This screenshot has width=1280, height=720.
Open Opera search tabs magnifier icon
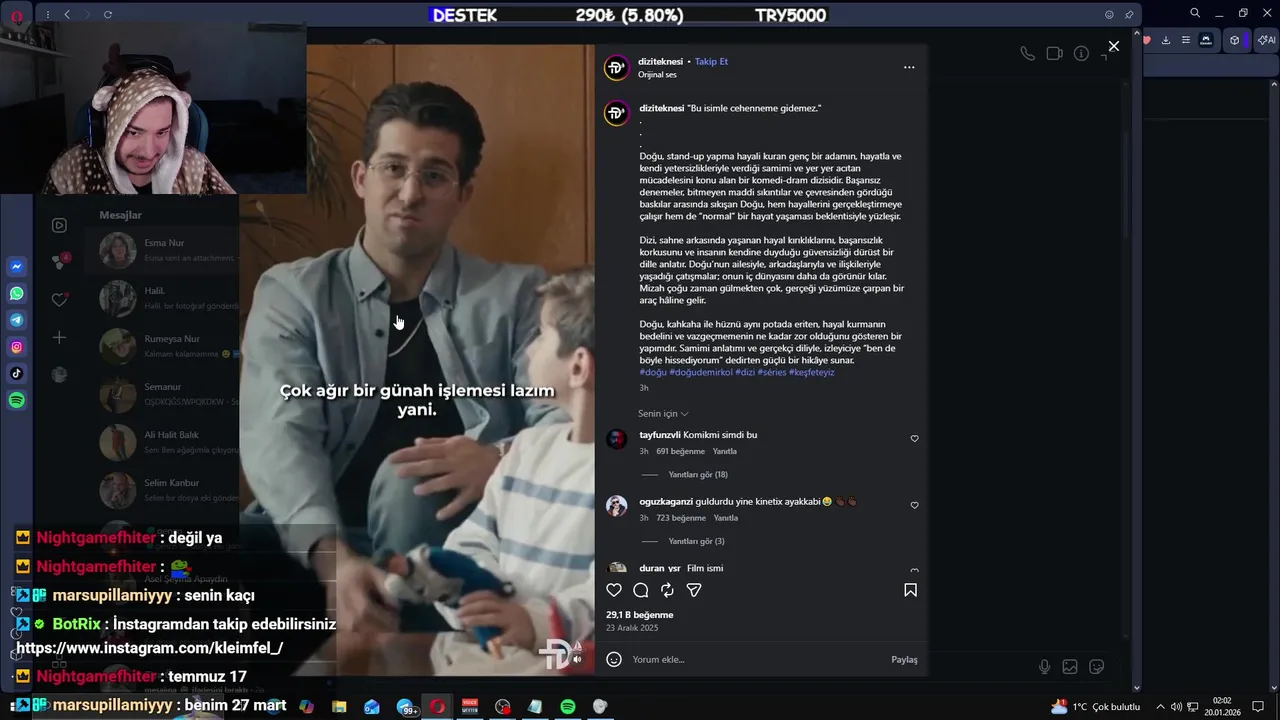pyautogui.click(x=1195, y=13)
